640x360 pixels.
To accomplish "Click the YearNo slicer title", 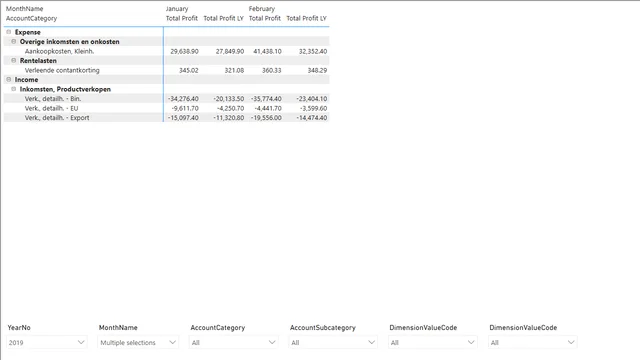I will click(19, 327).
